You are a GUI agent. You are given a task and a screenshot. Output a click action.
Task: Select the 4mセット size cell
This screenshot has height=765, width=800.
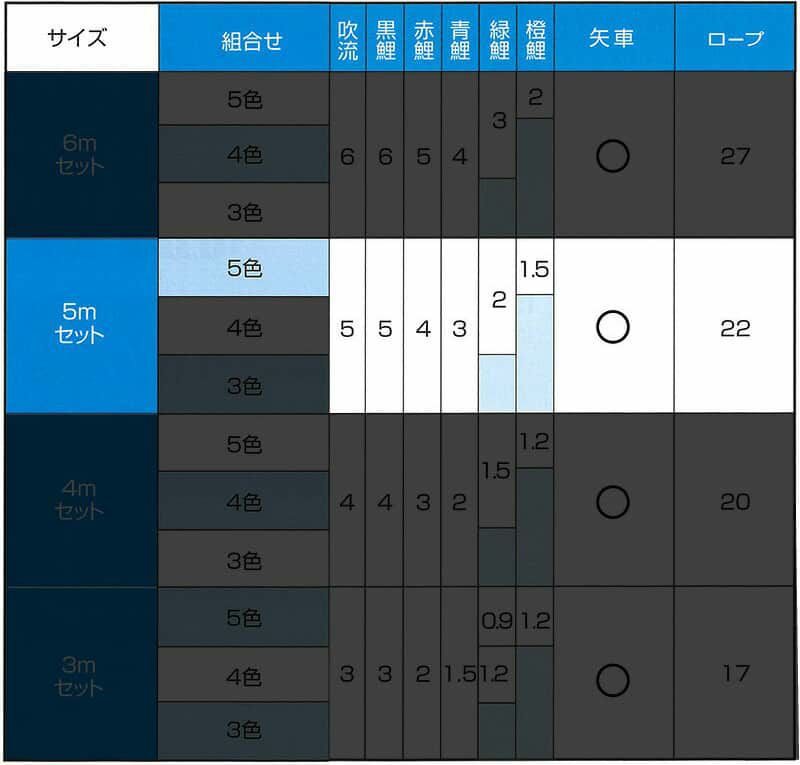click(81, 500)
